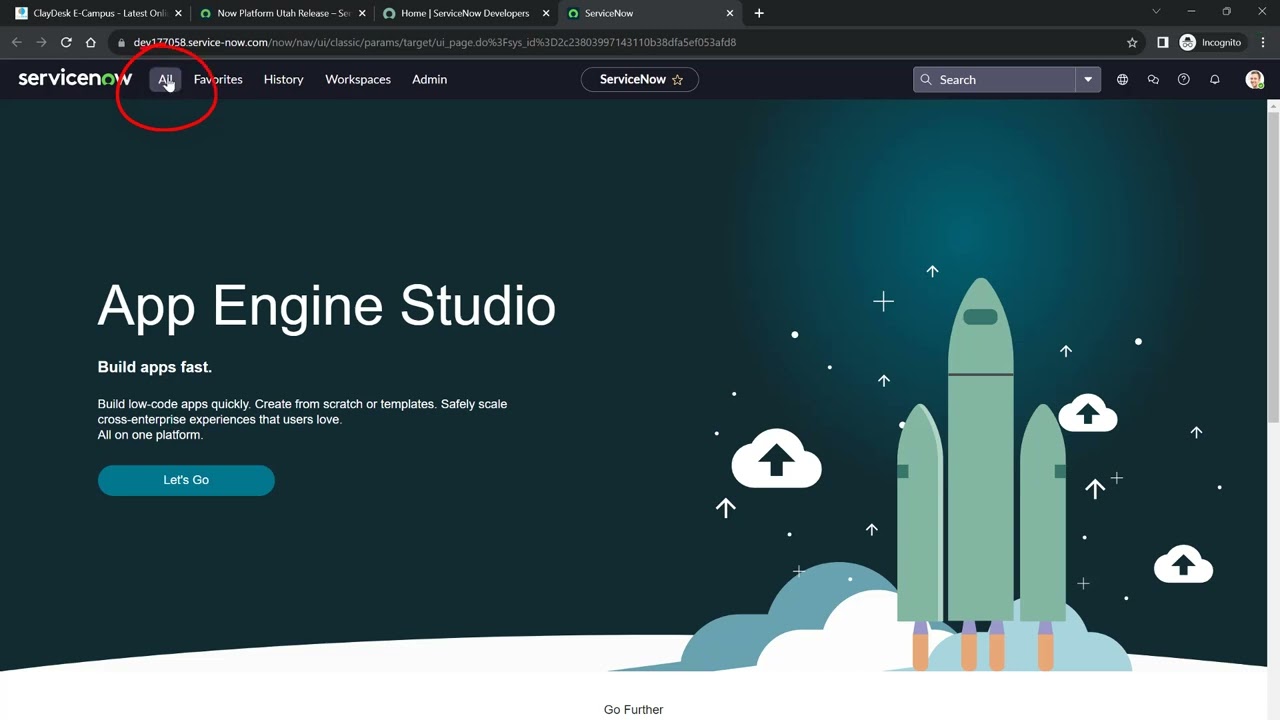Click into the global Search field
The image size is (1280, 720).
(x=995, y=79)
